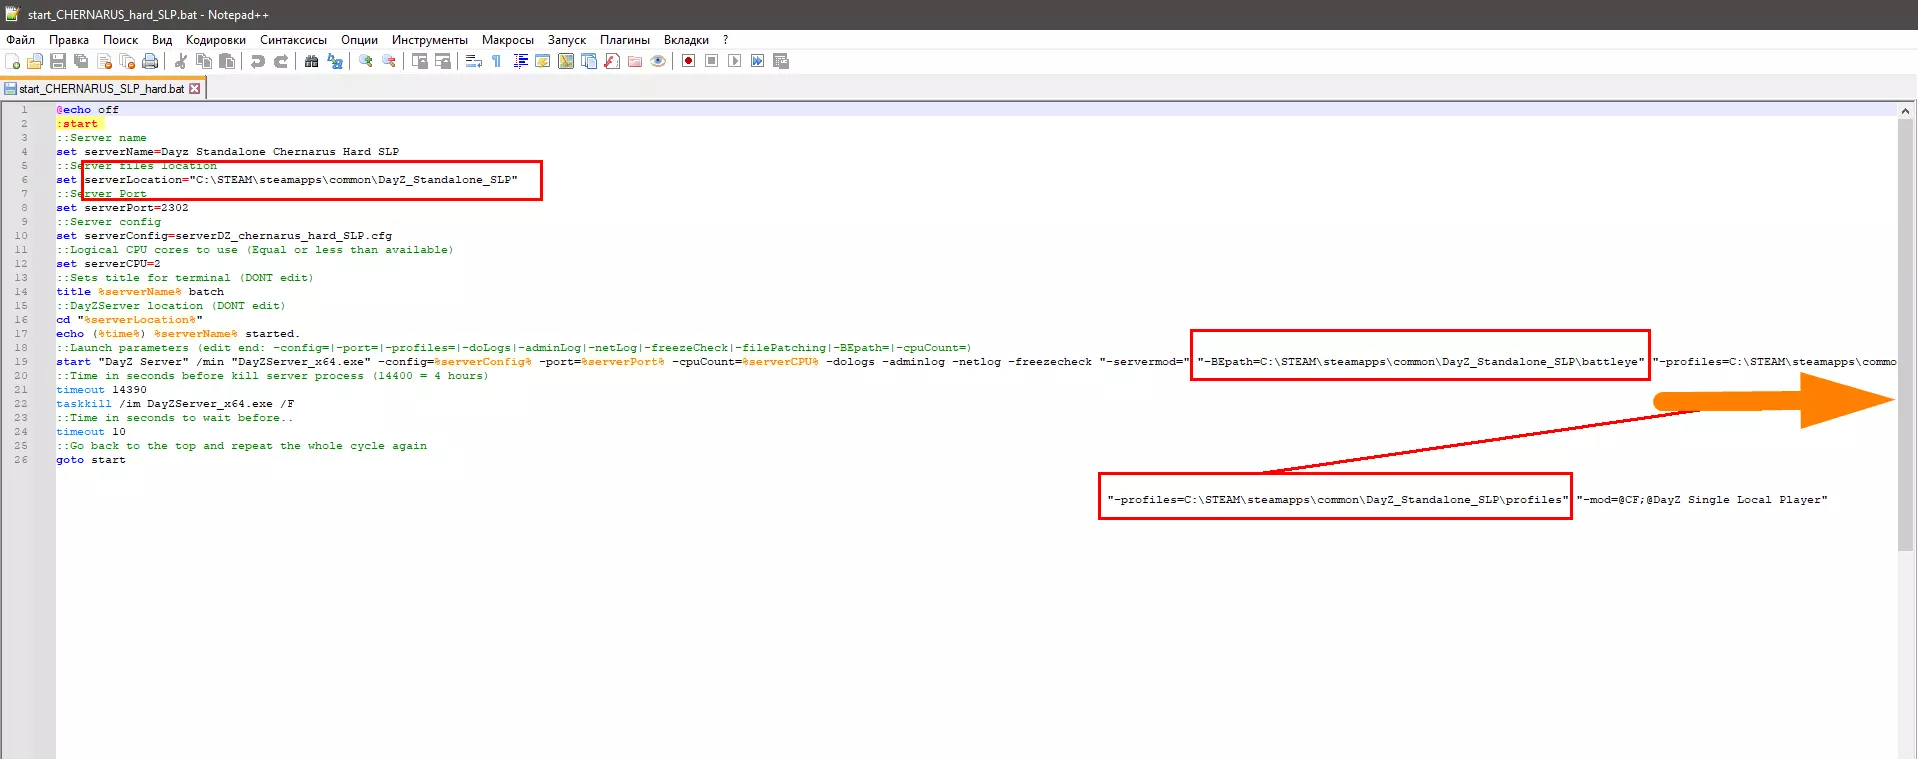Open the Запуск menu
Screen dimensions: 1918x759
[x=567, y=40]
